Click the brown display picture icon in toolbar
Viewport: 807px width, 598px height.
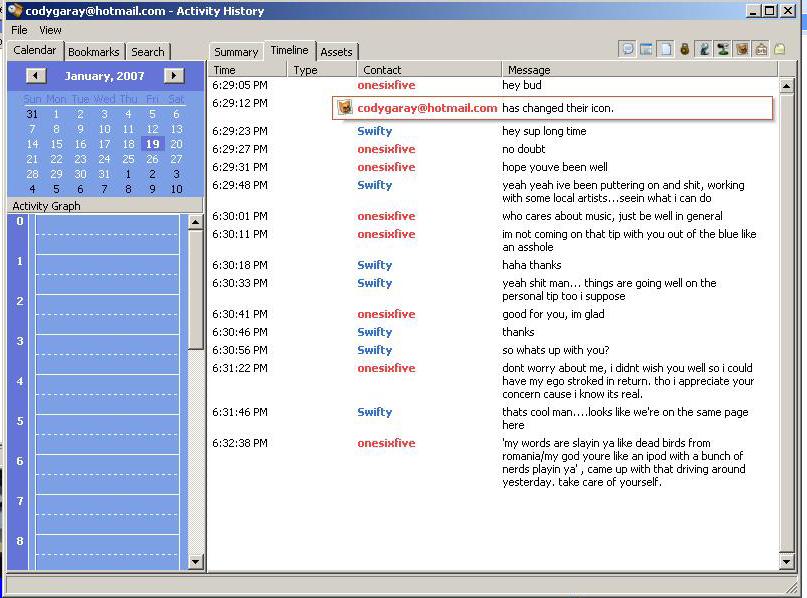coord(742,49)
